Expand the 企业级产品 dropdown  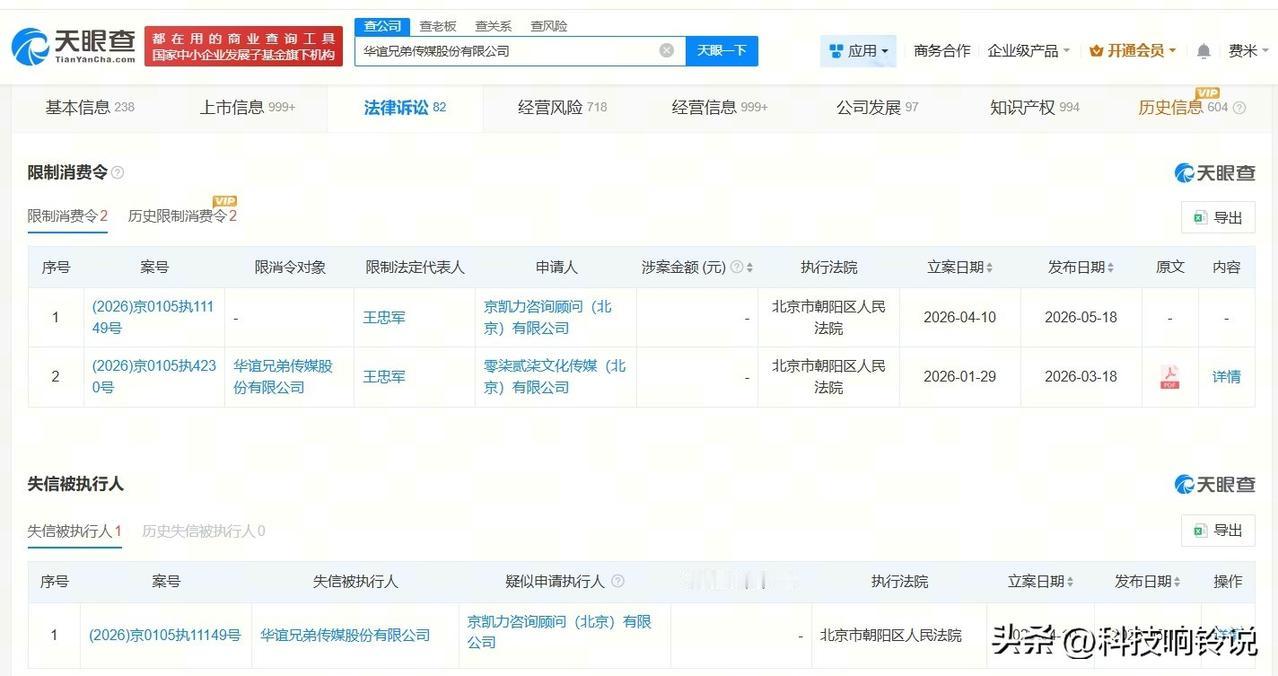point(1029,51)
